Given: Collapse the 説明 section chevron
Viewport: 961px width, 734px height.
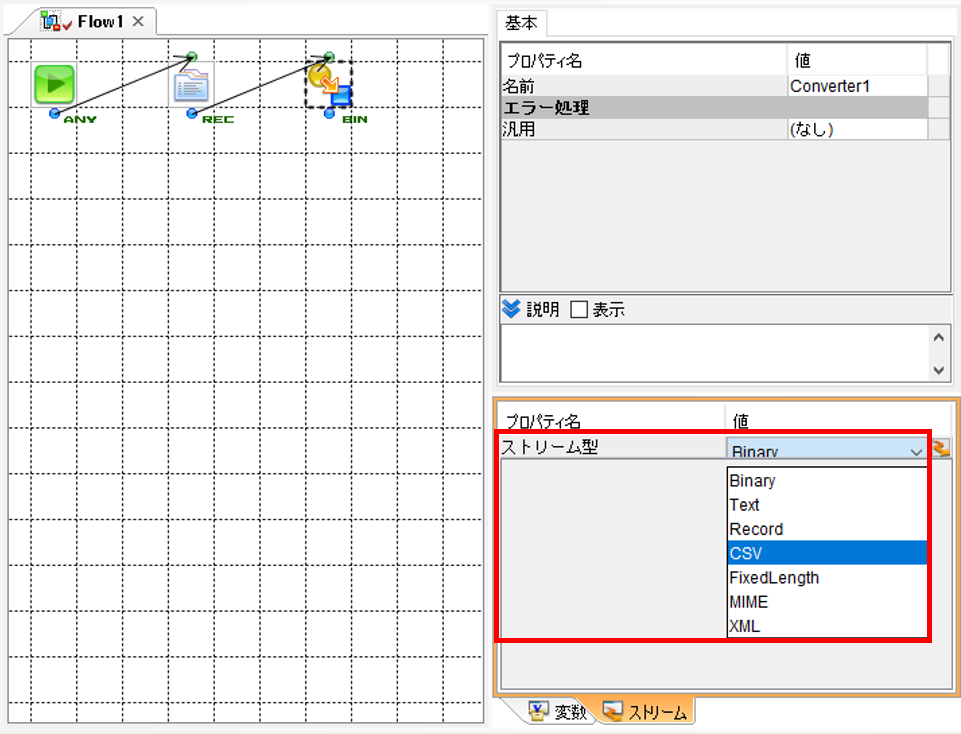Looking at the screenshot, I should pos(511,309).
